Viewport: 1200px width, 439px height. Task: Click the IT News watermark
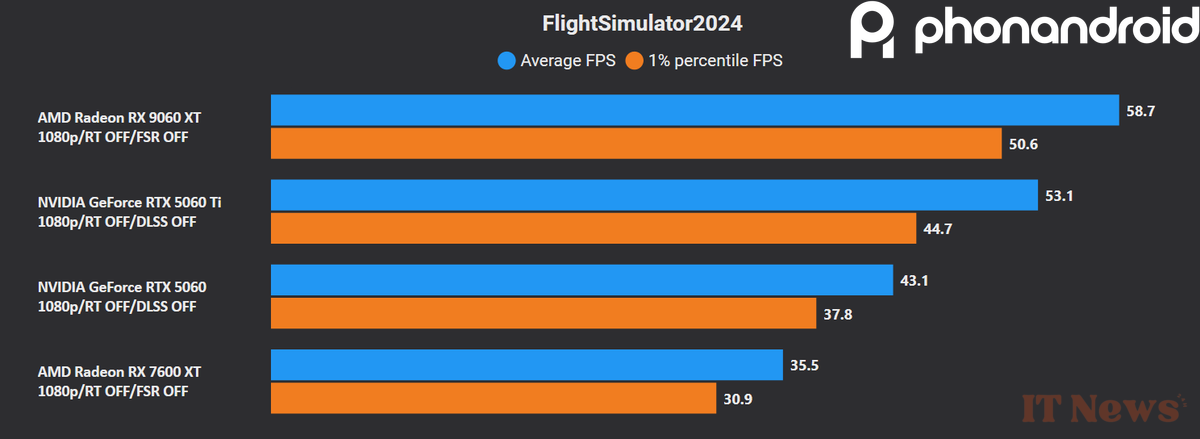pyautogui.click(x=1100, y=409)
